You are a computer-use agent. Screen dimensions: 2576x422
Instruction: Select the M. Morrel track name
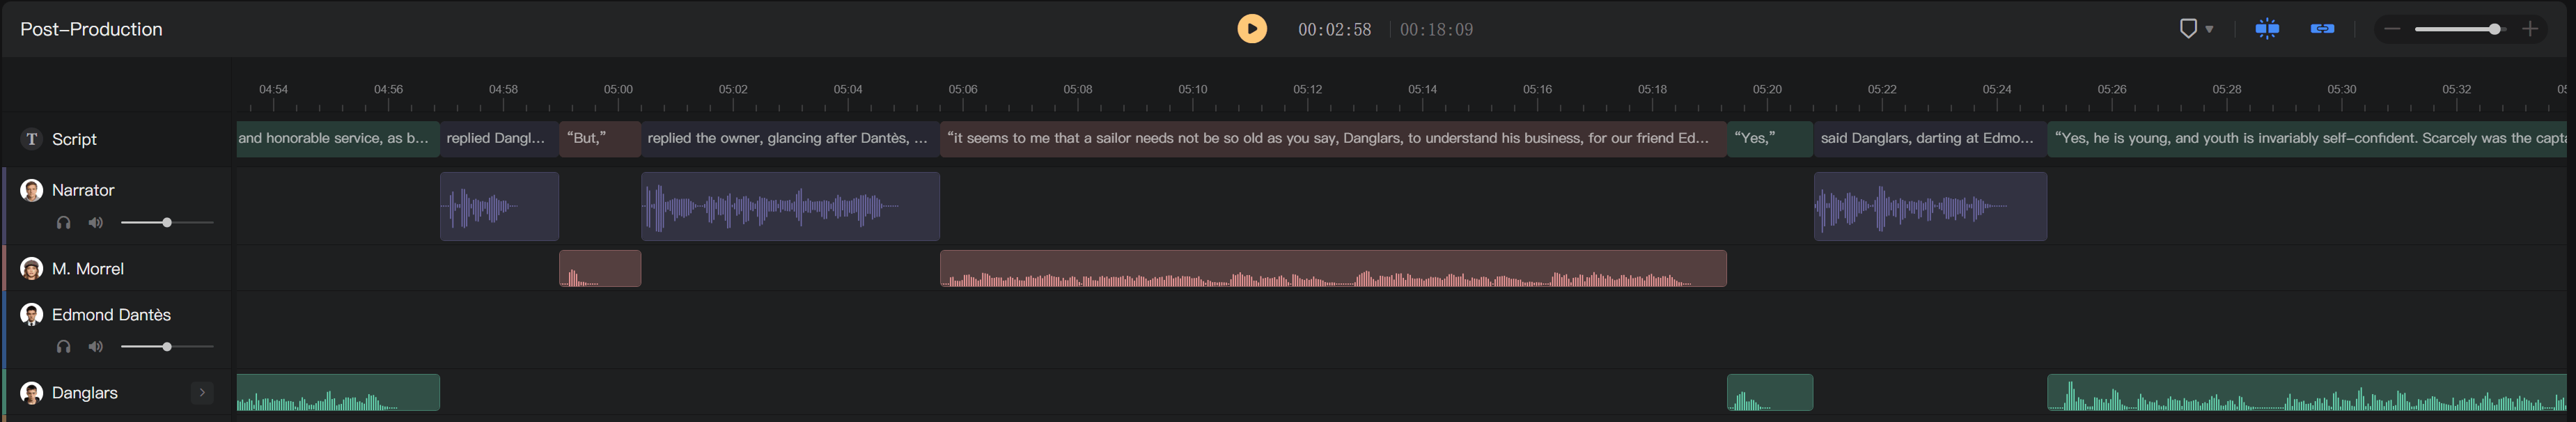coord(88,269)
